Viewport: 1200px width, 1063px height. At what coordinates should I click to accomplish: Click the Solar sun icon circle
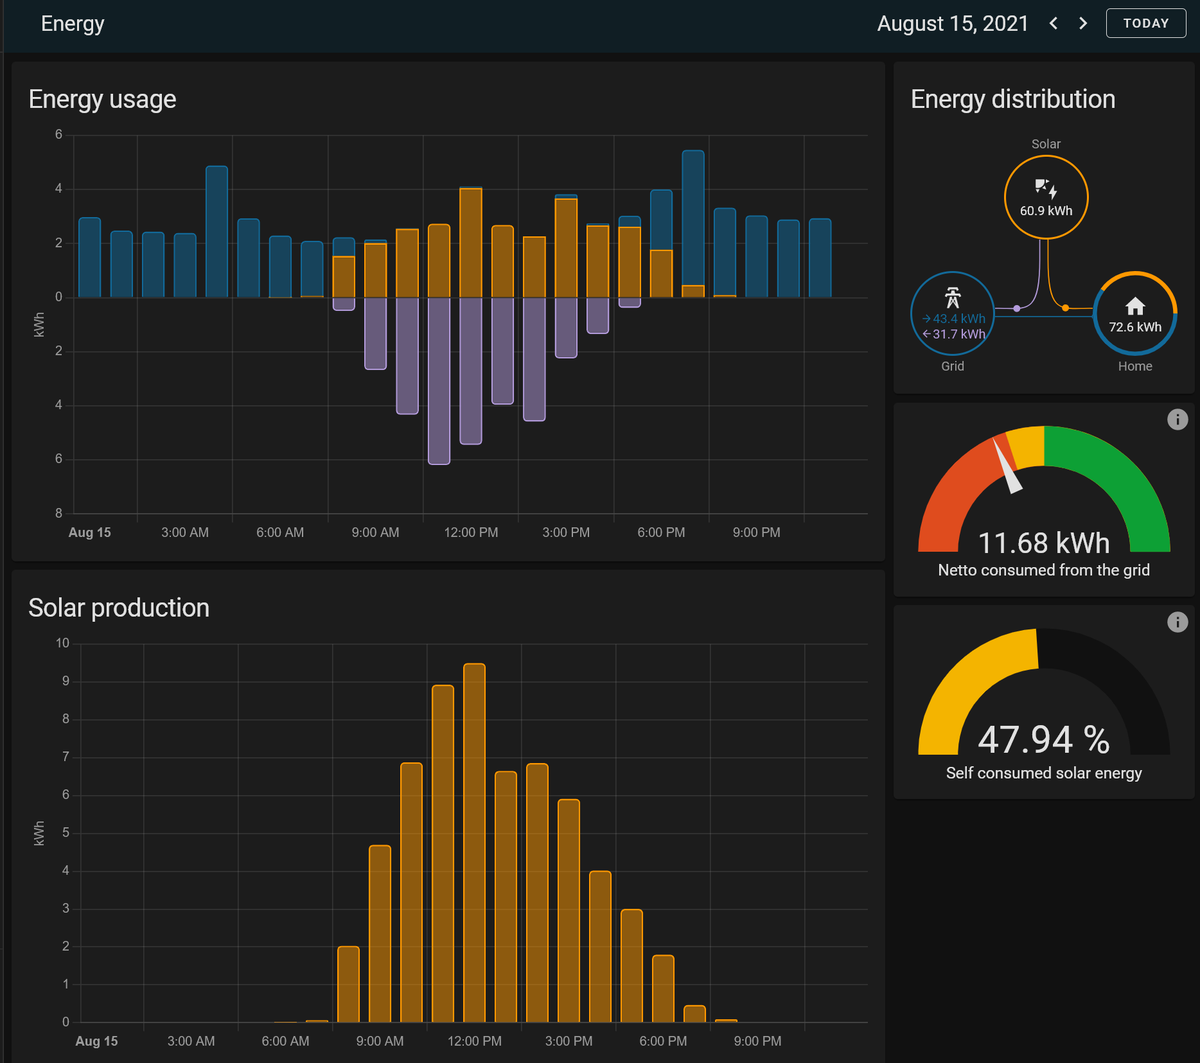(1046, 197)
